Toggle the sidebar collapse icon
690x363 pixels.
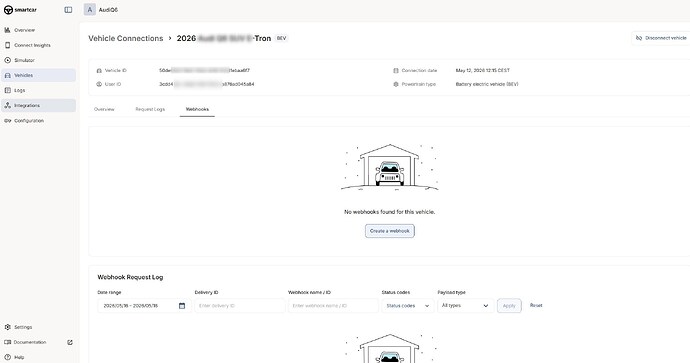pyautogui.click(x=68, y=10)
